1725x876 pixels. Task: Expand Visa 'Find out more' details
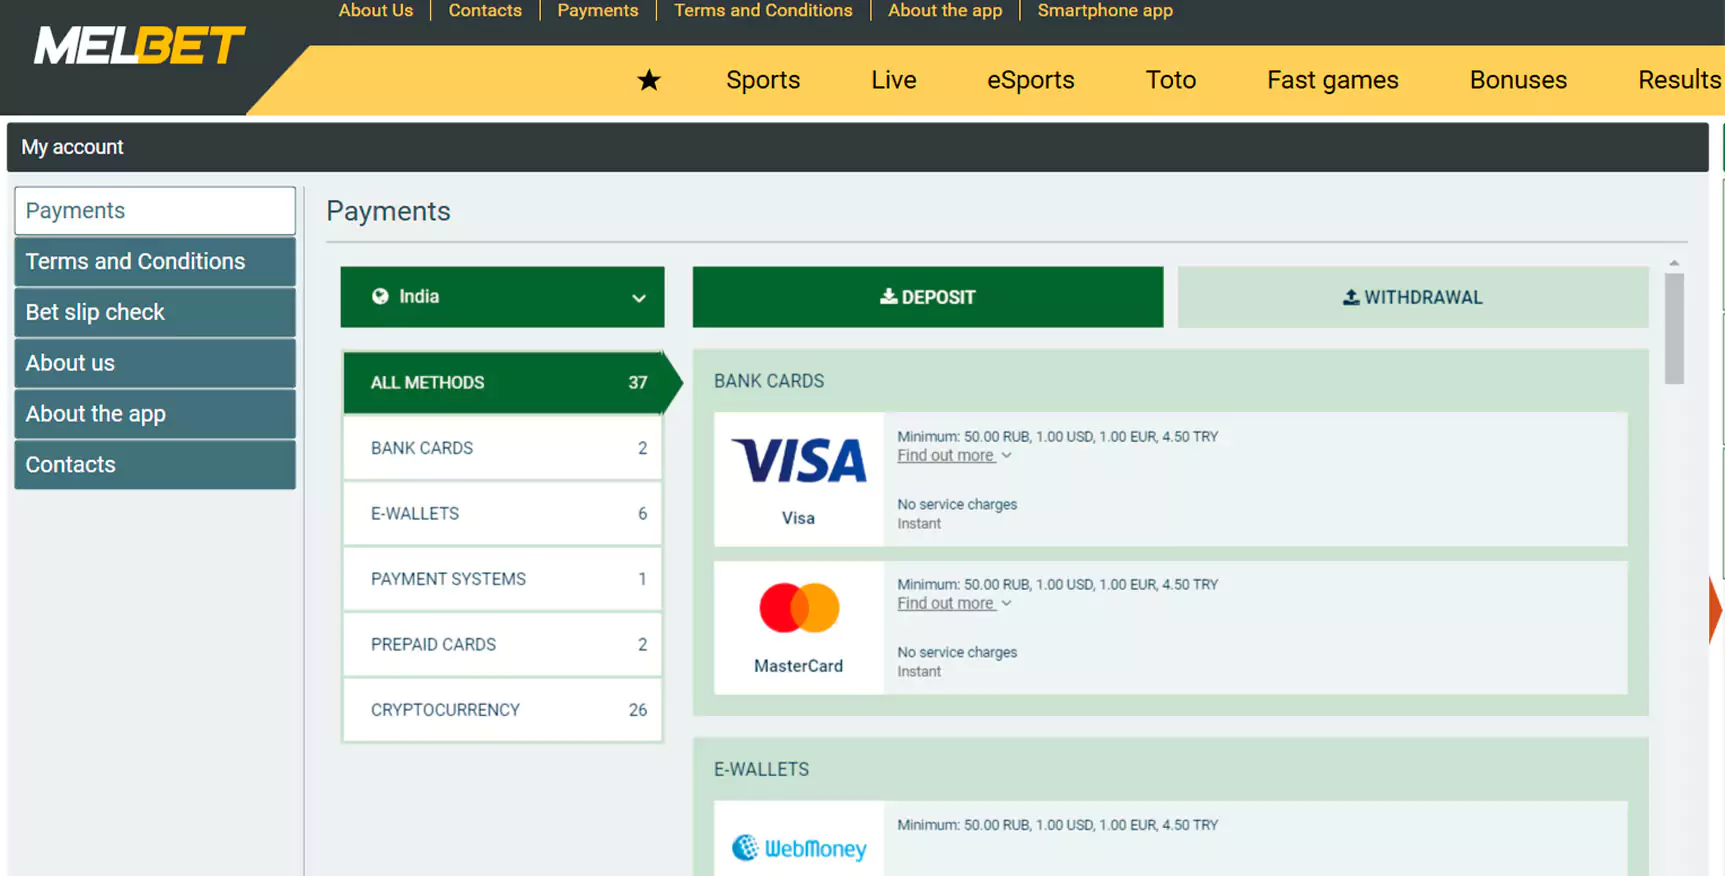click(954, 455)
